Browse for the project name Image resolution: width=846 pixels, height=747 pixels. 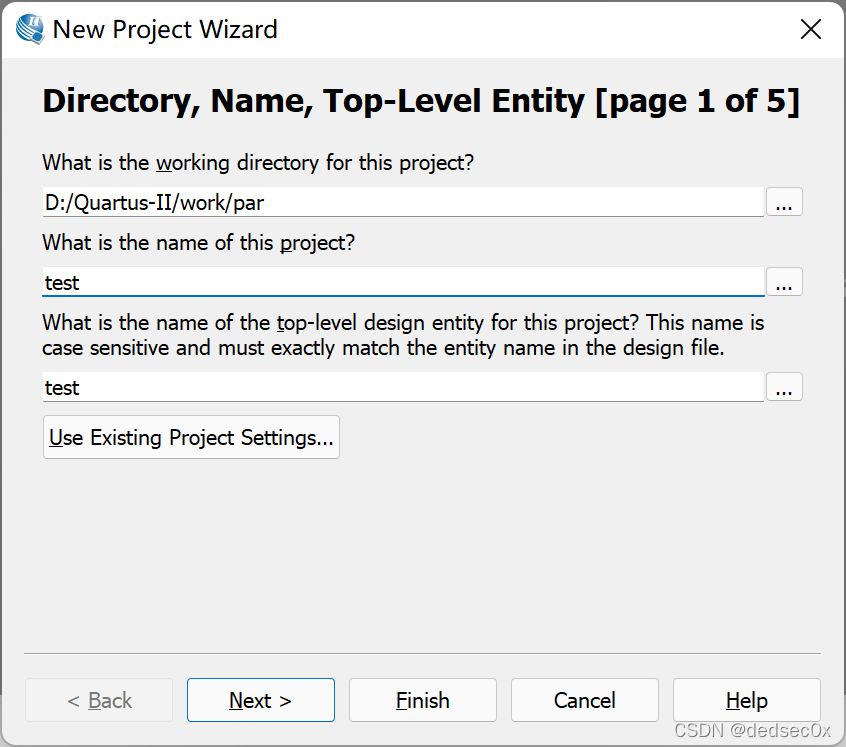coord(784,282)
